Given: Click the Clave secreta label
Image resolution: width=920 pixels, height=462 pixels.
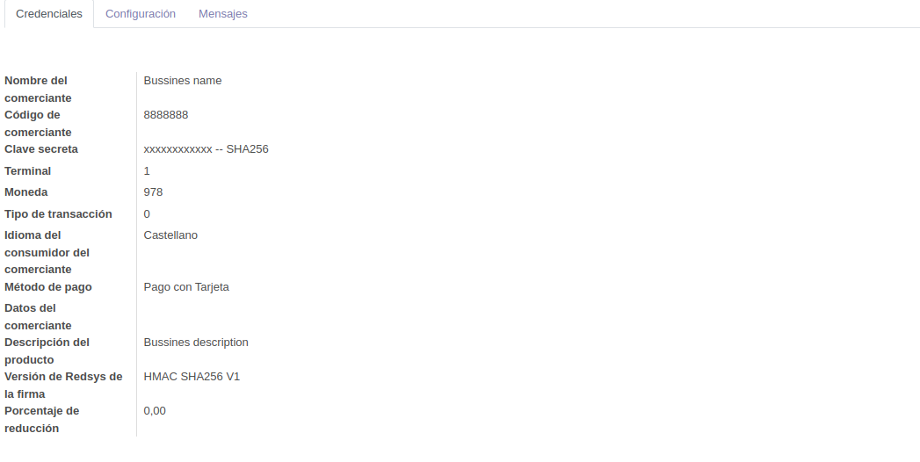Looking at the screenshot, I should (x=41, y=149).
